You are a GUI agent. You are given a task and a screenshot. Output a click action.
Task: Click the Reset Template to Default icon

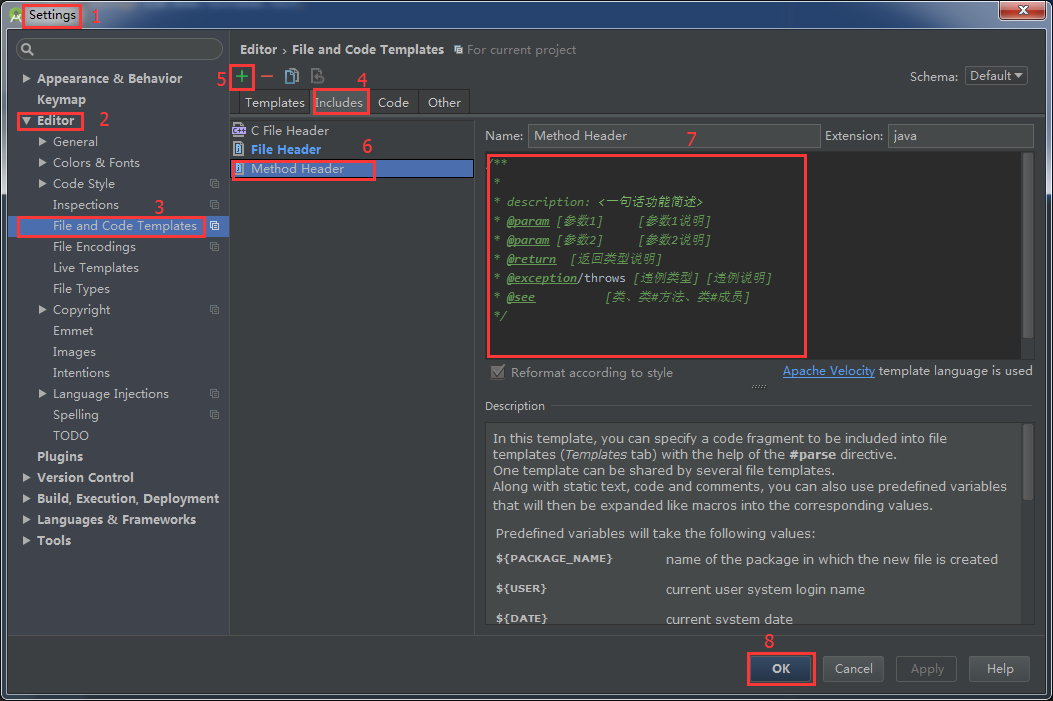coord(316,76)
